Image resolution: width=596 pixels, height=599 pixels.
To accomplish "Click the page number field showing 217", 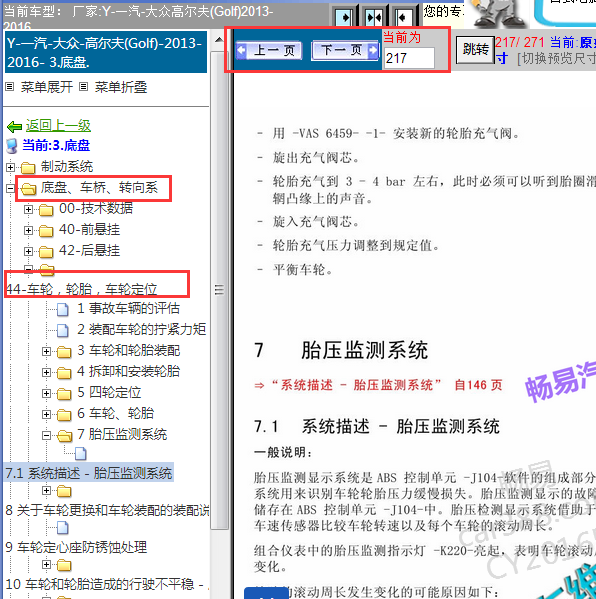I will [x=409, y=58].
